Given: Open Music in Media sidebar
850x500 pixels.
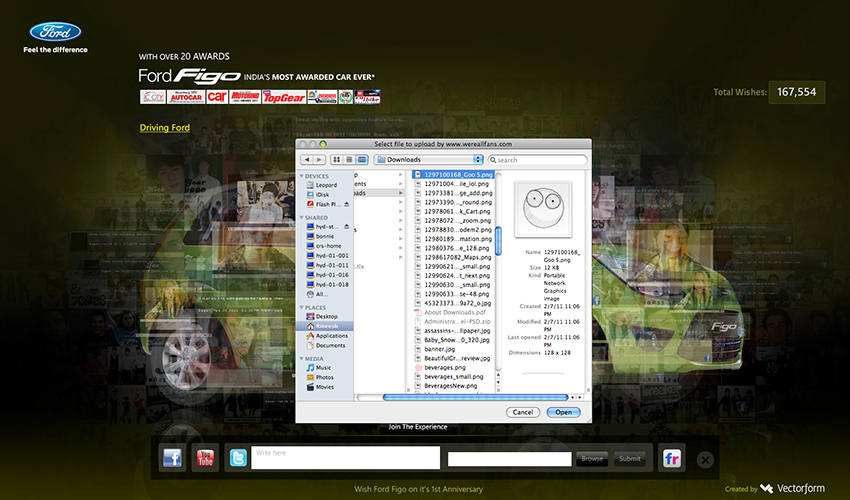Looking at the screenshot, I should coord(323,368).
